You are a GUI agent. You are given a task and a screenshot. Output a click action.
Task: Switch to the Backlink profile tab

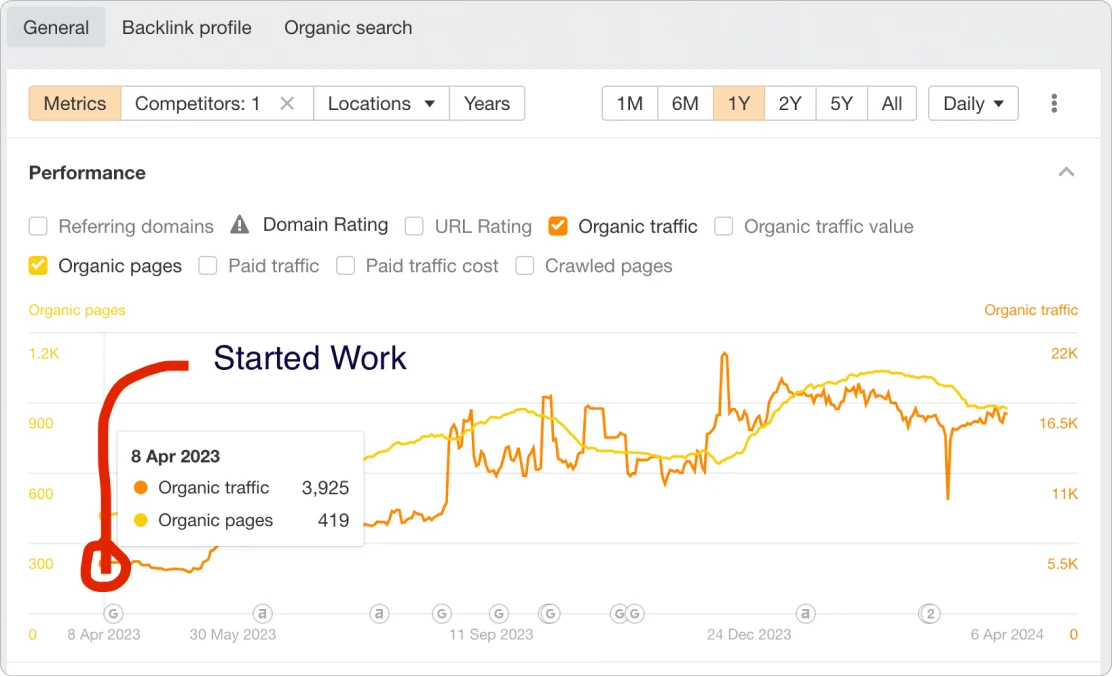pos(186,27)
